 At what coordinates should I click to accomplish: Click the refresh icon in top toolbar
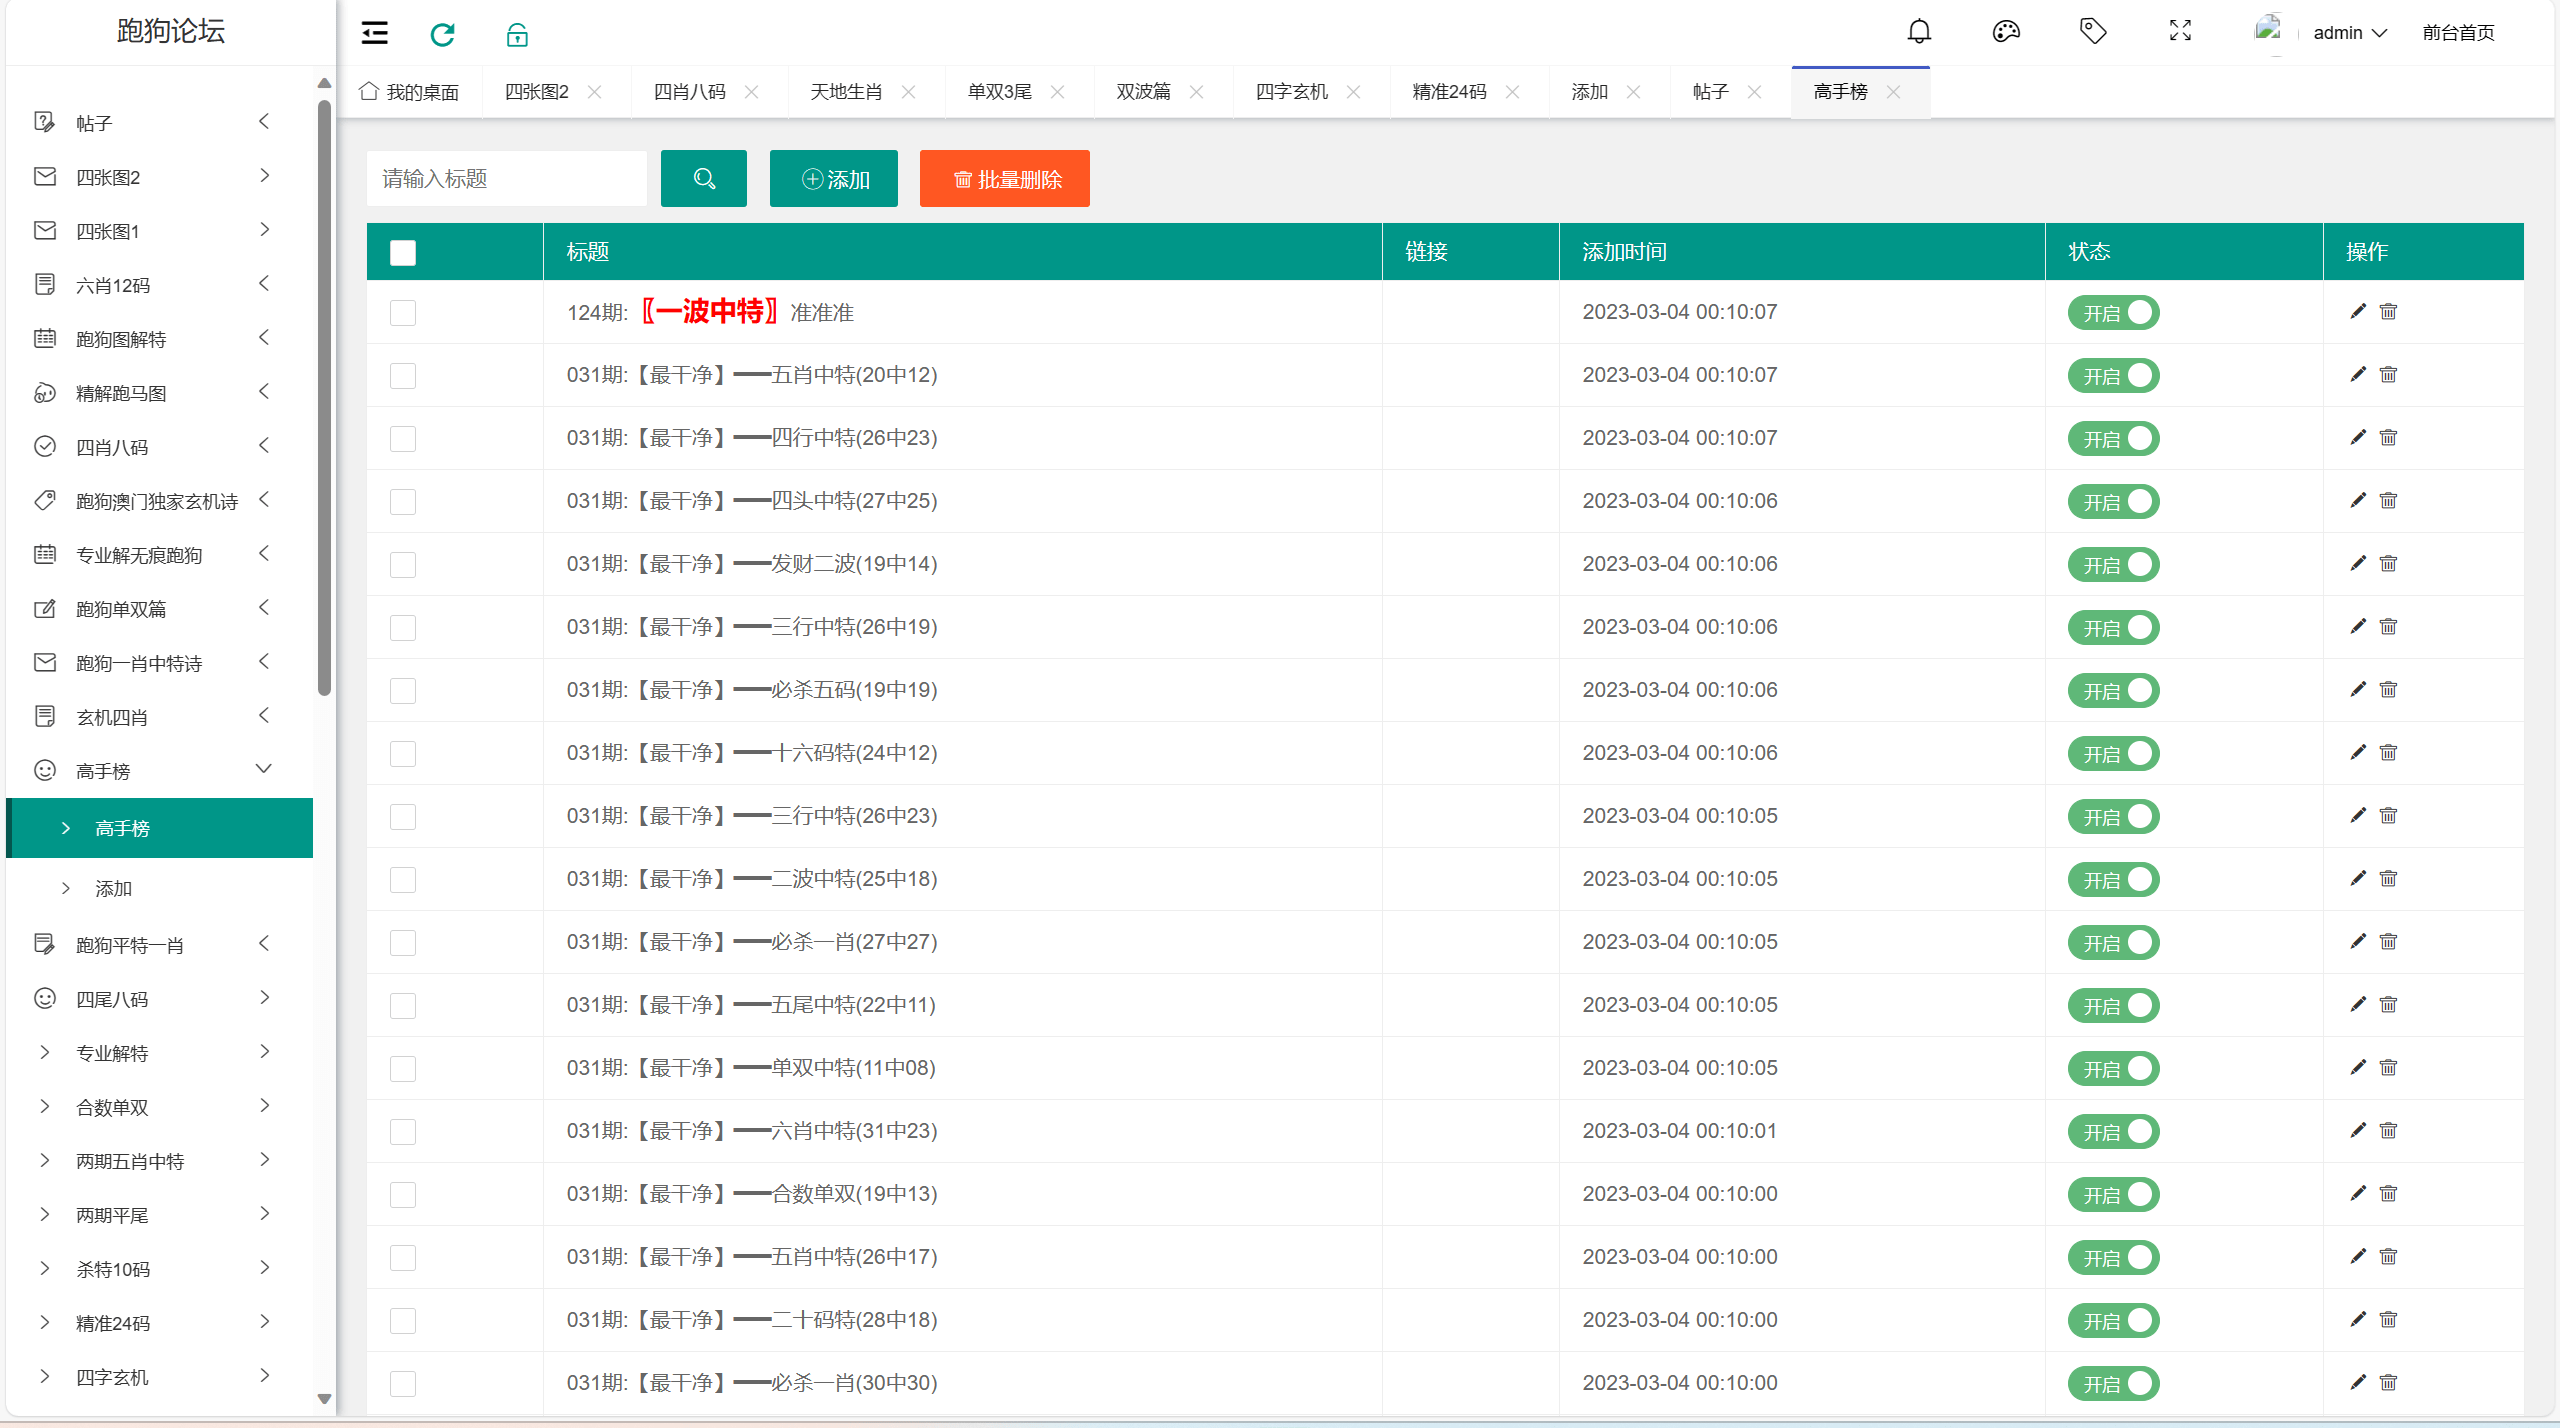442,34
